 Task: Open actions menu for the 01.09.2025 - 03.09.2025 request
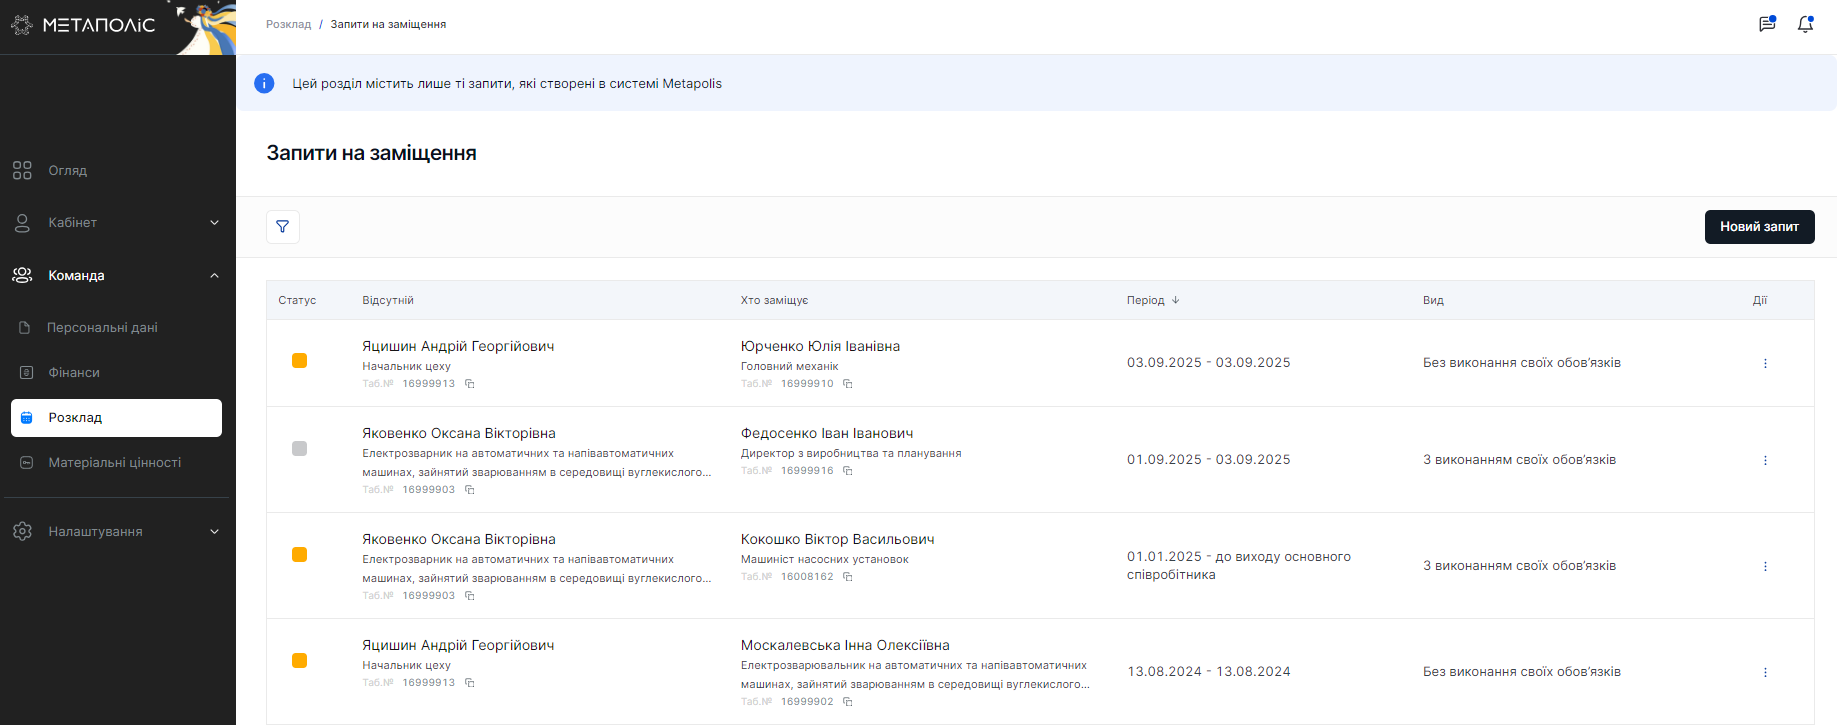pos(1765,460)
